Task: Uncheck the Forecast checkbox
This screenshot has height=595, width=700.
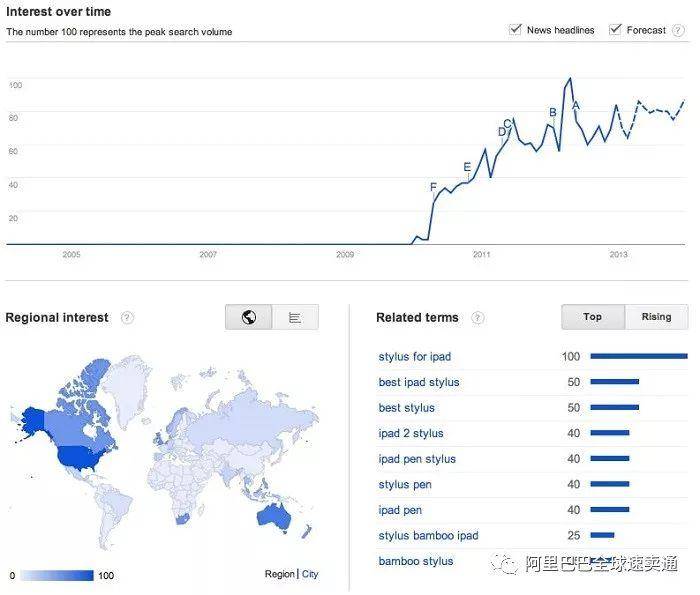Action: point(615,30)
